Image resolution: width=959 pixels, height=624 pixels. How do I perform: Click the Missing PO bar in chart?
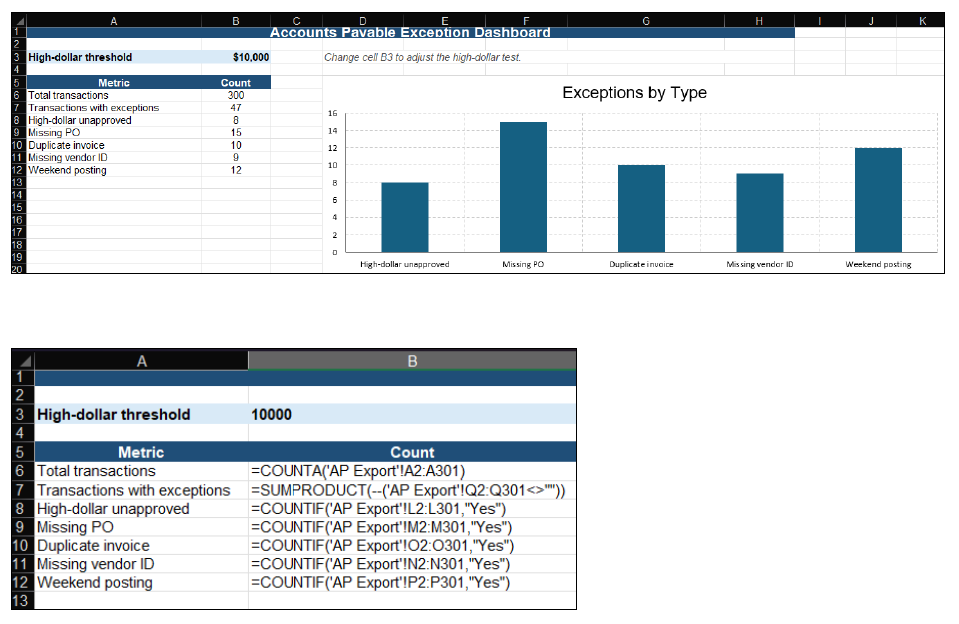click(x=524, y=187)
